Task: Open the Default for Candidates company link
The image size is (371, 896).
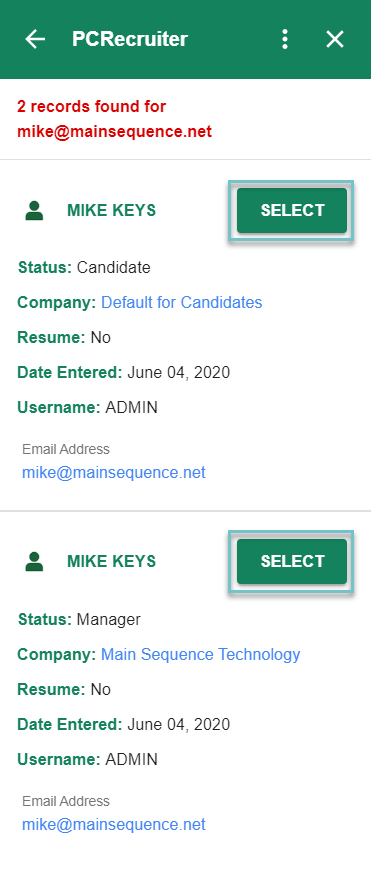Action: tap(182, 302)
